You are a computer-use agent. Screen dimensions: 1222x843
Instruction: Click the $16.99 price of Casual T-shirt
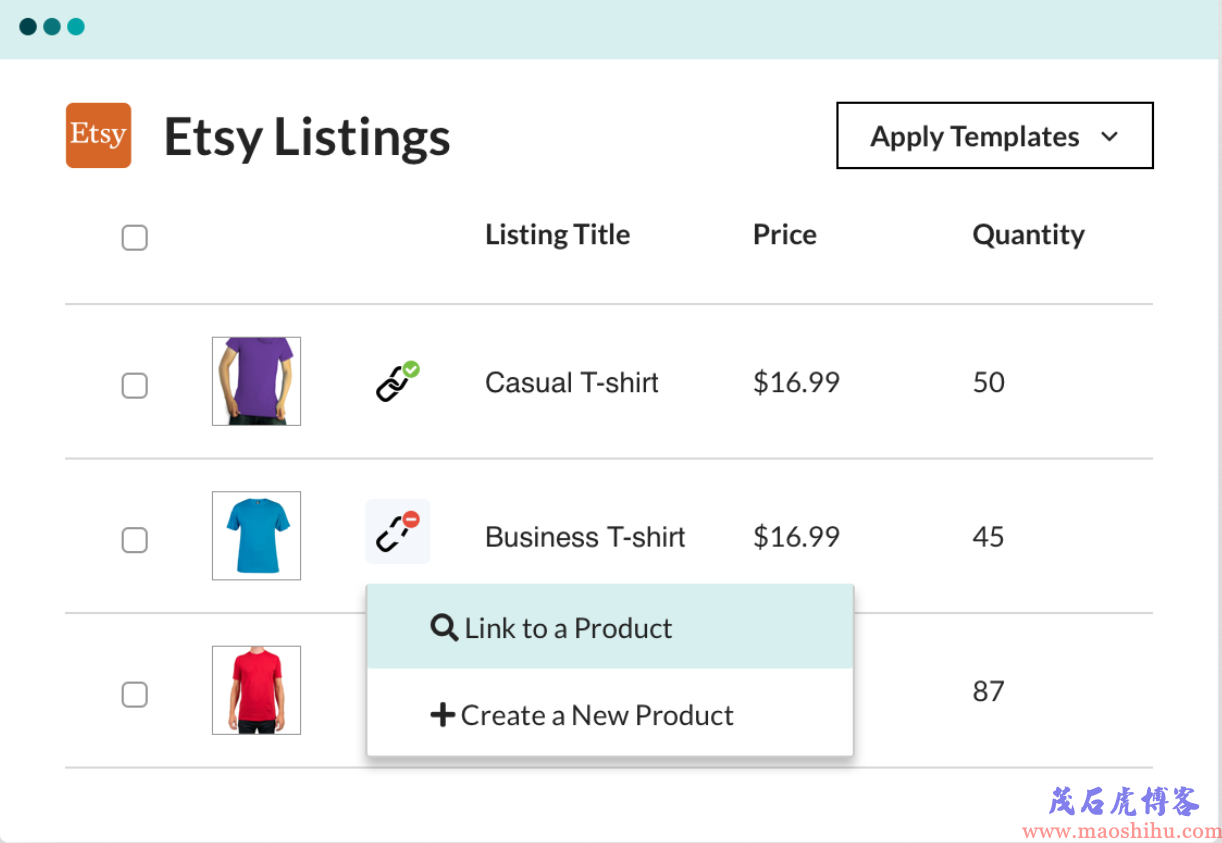tap(796, 382)
